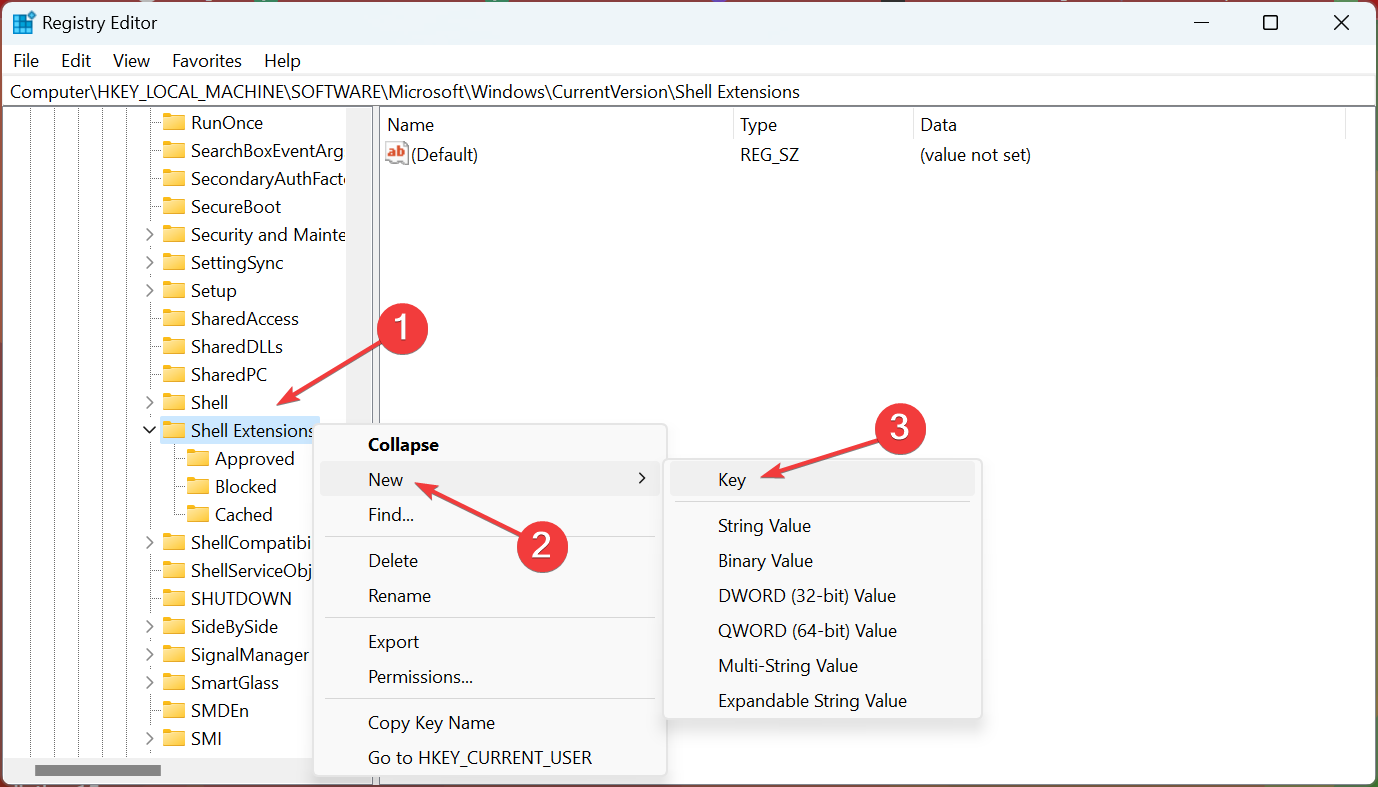Click the SearchBoxEventArg folder icon
1378x787 pixels.
coord(174,150)
